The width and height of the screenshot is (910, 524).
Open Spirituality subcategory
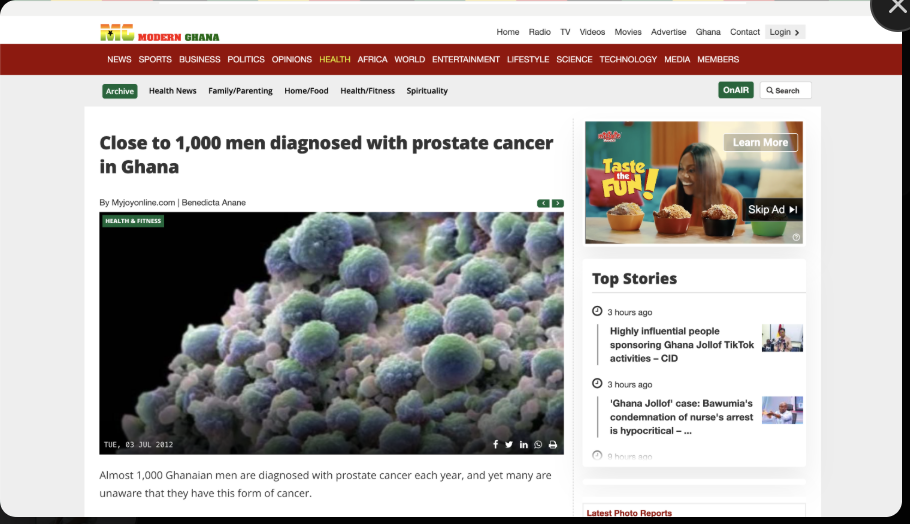427,91
